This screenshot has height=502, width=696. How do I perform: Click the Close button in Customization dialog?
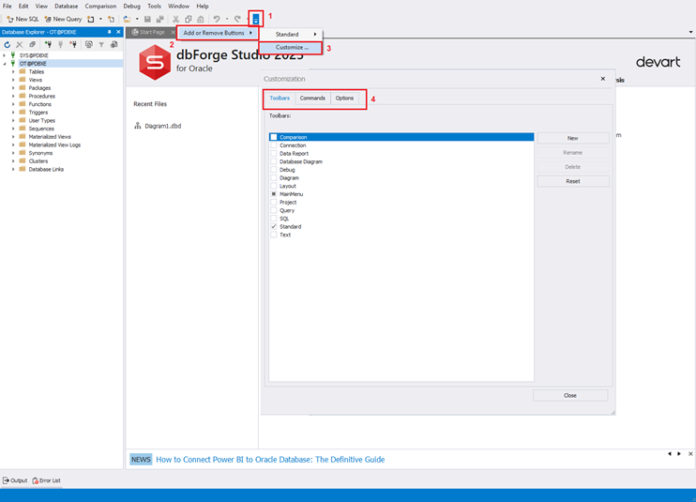click(x=570, y=395)
